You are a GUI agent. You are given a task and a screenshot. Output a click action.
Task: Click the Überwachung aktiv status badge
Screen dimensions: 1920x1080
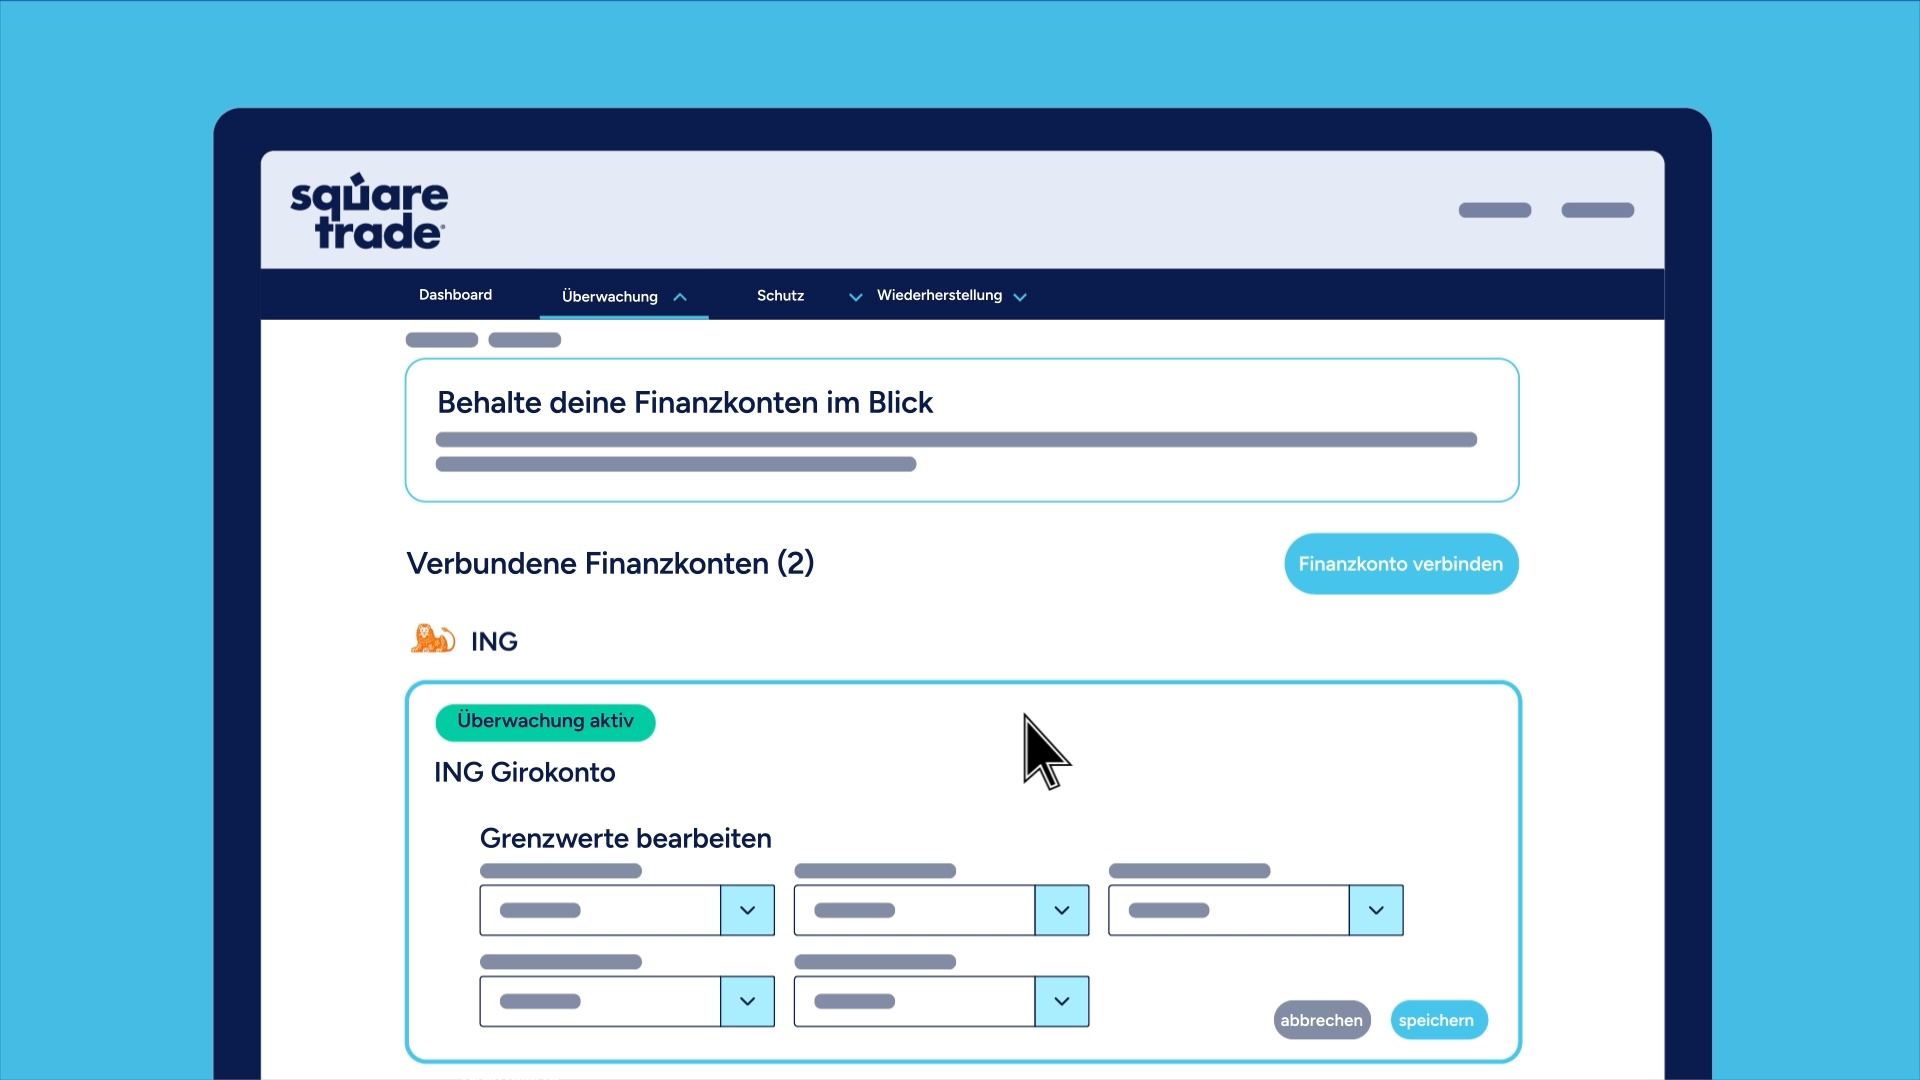point(545,722)
